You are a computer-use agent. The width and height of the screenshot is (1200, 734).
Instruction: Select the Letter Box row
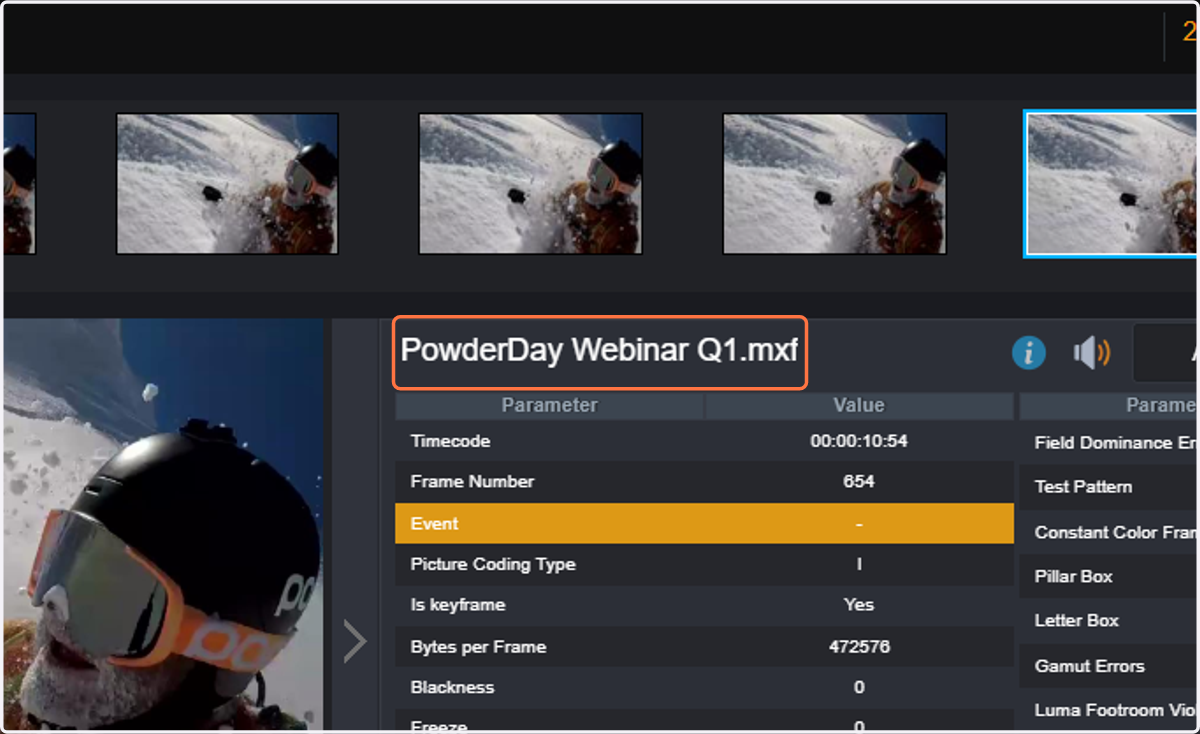coord(1109,621)
